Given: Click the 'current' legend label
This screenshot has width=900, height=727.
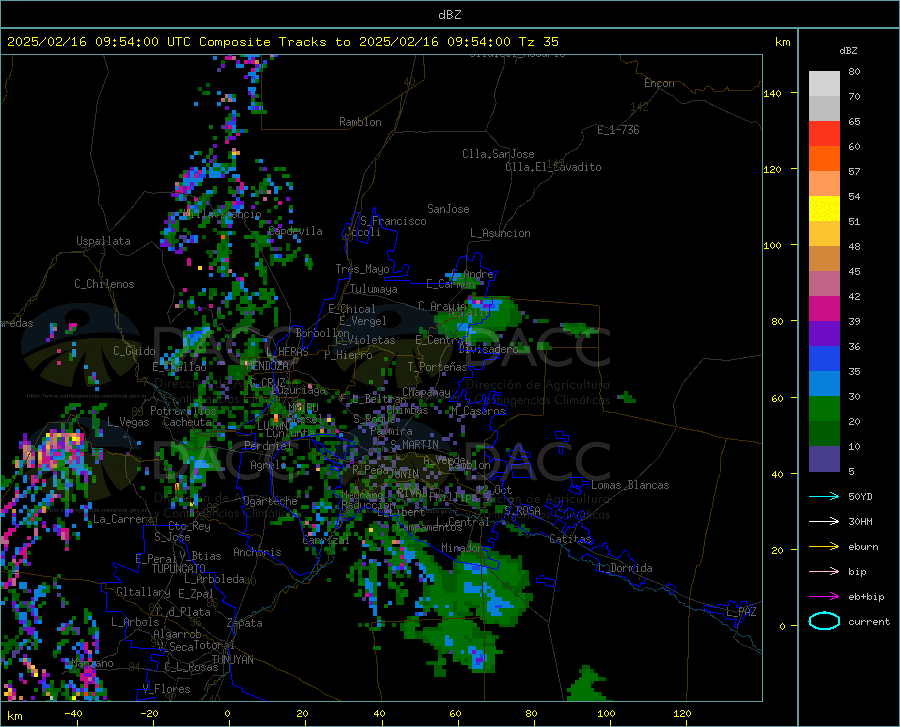Looking at the screenshot, I should click(869, 621).
